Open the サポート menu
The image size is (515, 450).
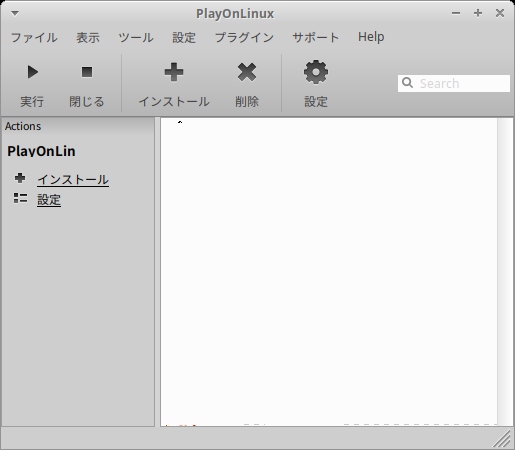[x=316, y=37]
